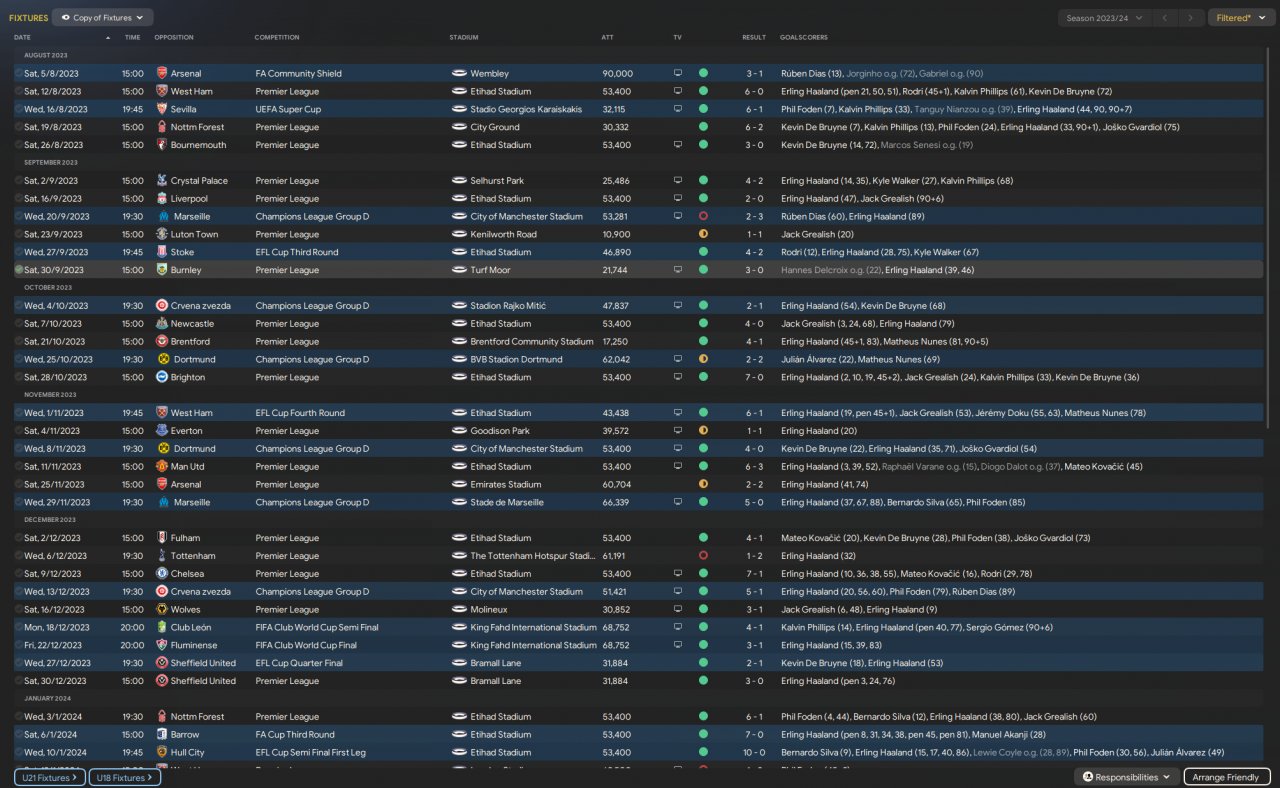This screenshot has width=1280, height=788.
Task: Click the EFL Cup Quarter Final competition text
Action: coord(299,663)
